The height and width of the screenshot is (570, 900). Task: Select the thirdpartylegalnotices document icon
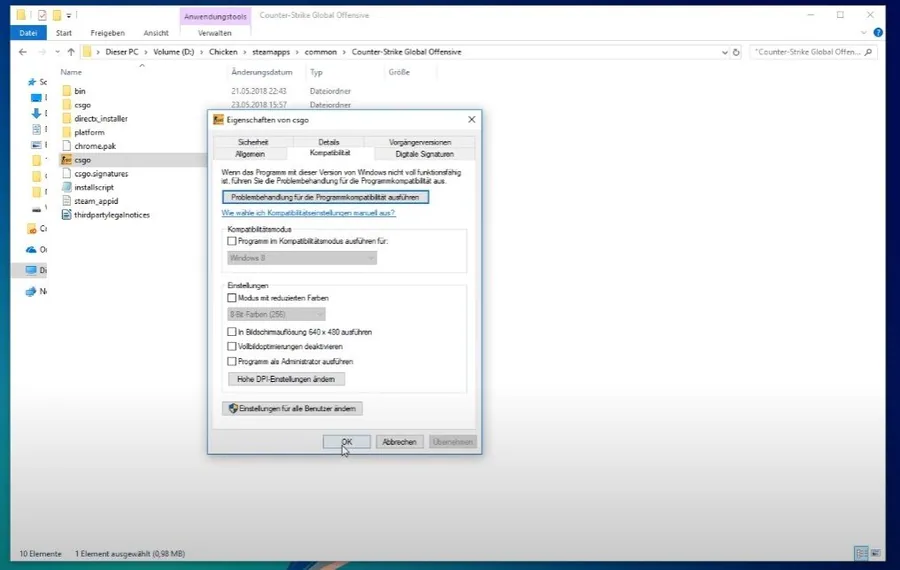tap(67, 215)
